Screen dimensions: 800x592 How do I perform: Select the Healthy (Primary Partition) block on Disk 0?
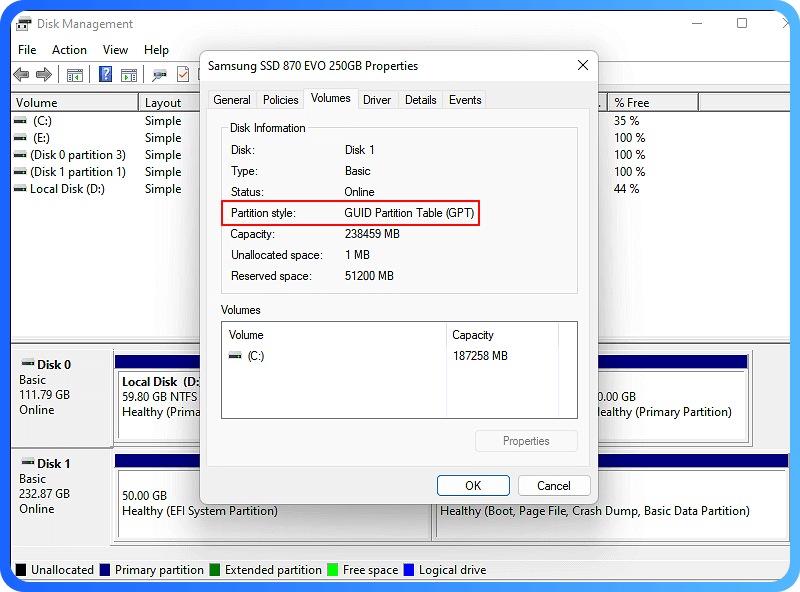(x=672, y=404)
